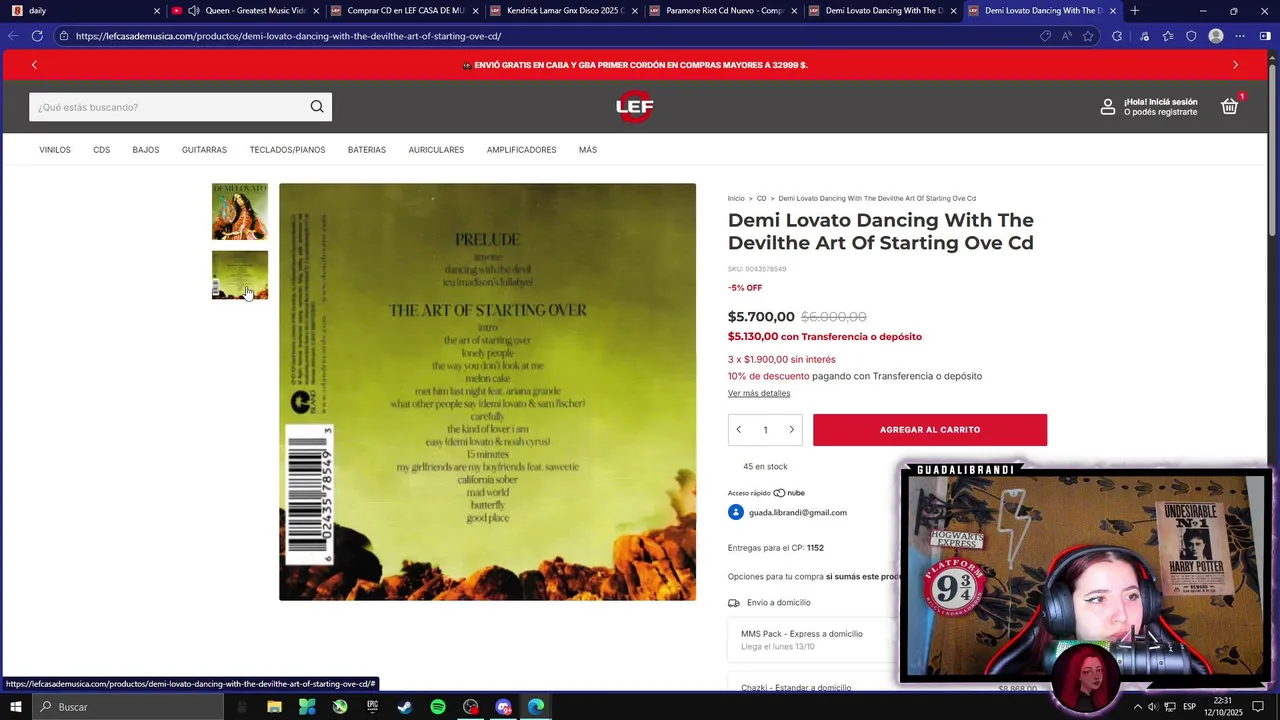The height and width of the screenshot is (720, 1280).
Task: Click the postal code 1152
Action: [x=815, y=548]
